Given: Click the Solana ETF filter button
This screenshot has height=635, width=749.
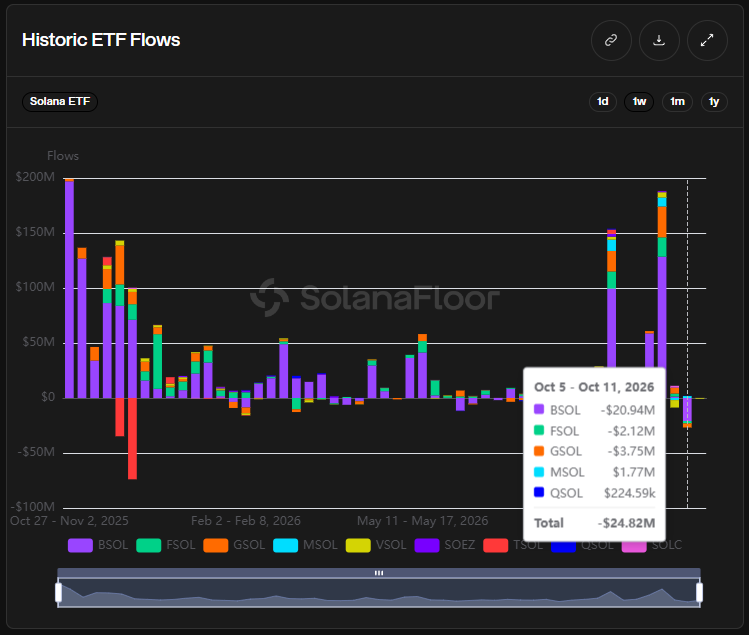Looking at the screenshot, I should [x=60, y=102].
